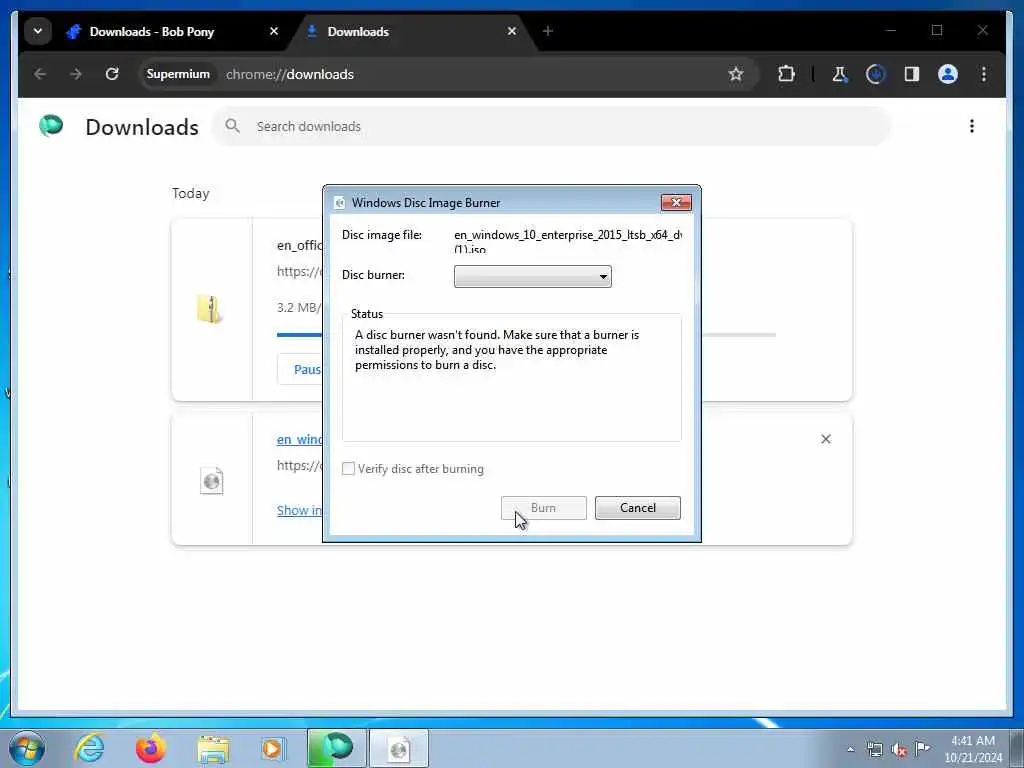Viewport: 1024px width, 768px height.
Task: Open Windows Explorer from taskbar
Action: (x=213, y=748)
